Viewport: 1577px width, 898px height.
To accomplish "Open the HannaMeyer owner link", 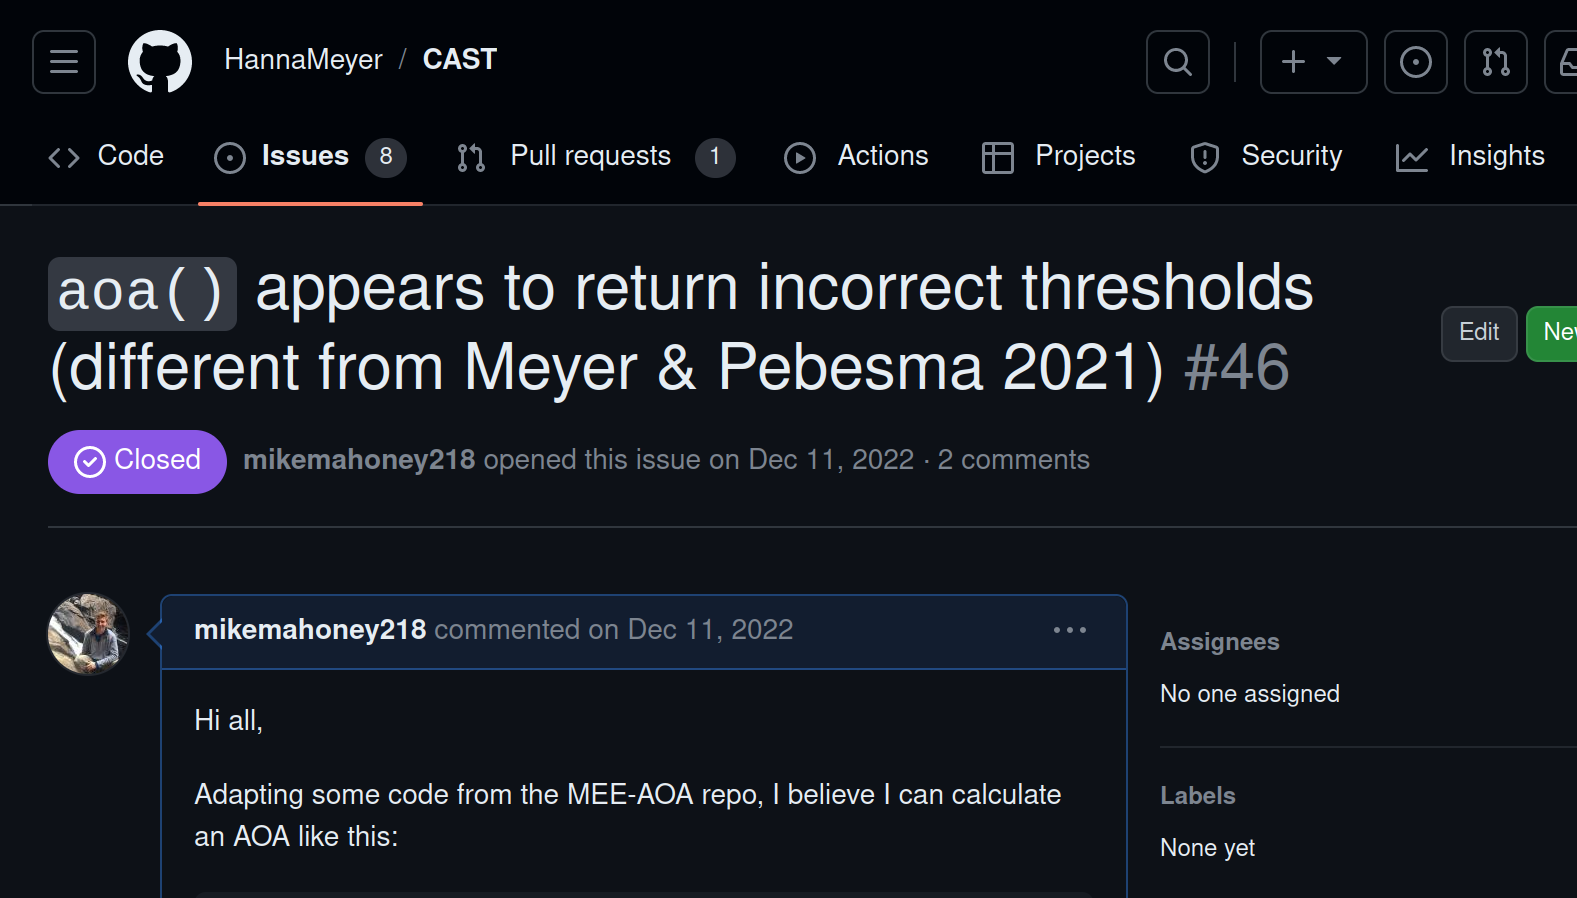I will [x=303, y=60].
